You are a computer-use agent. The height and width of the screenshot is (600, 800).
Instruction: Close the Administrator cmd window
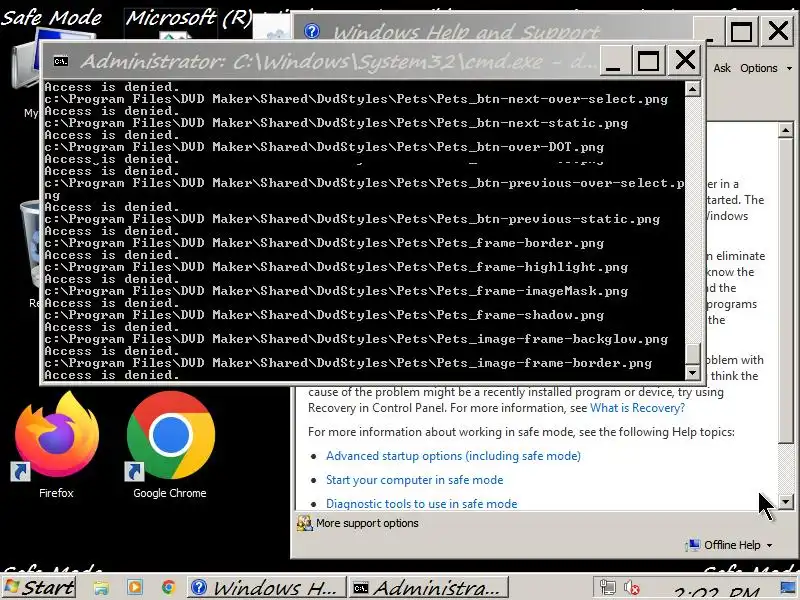tap(685, 61)
